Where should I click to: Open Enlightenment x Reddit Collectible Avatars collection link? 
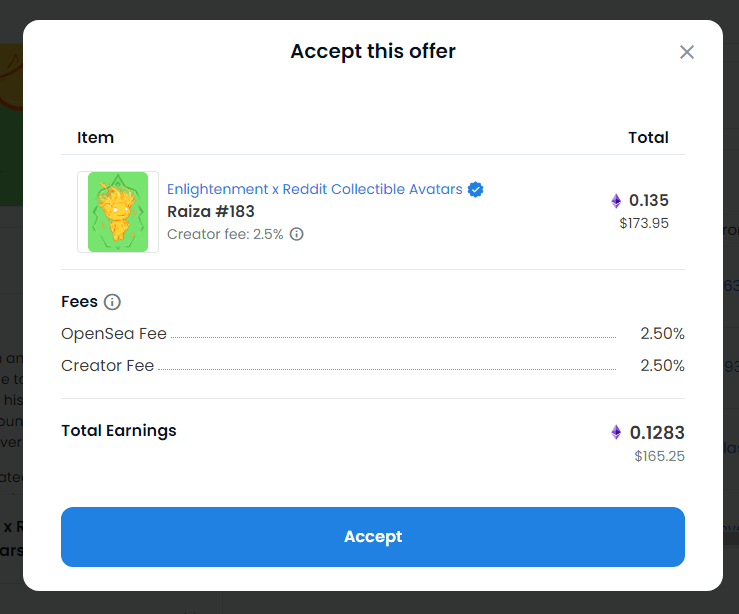(x=315, y=189)
